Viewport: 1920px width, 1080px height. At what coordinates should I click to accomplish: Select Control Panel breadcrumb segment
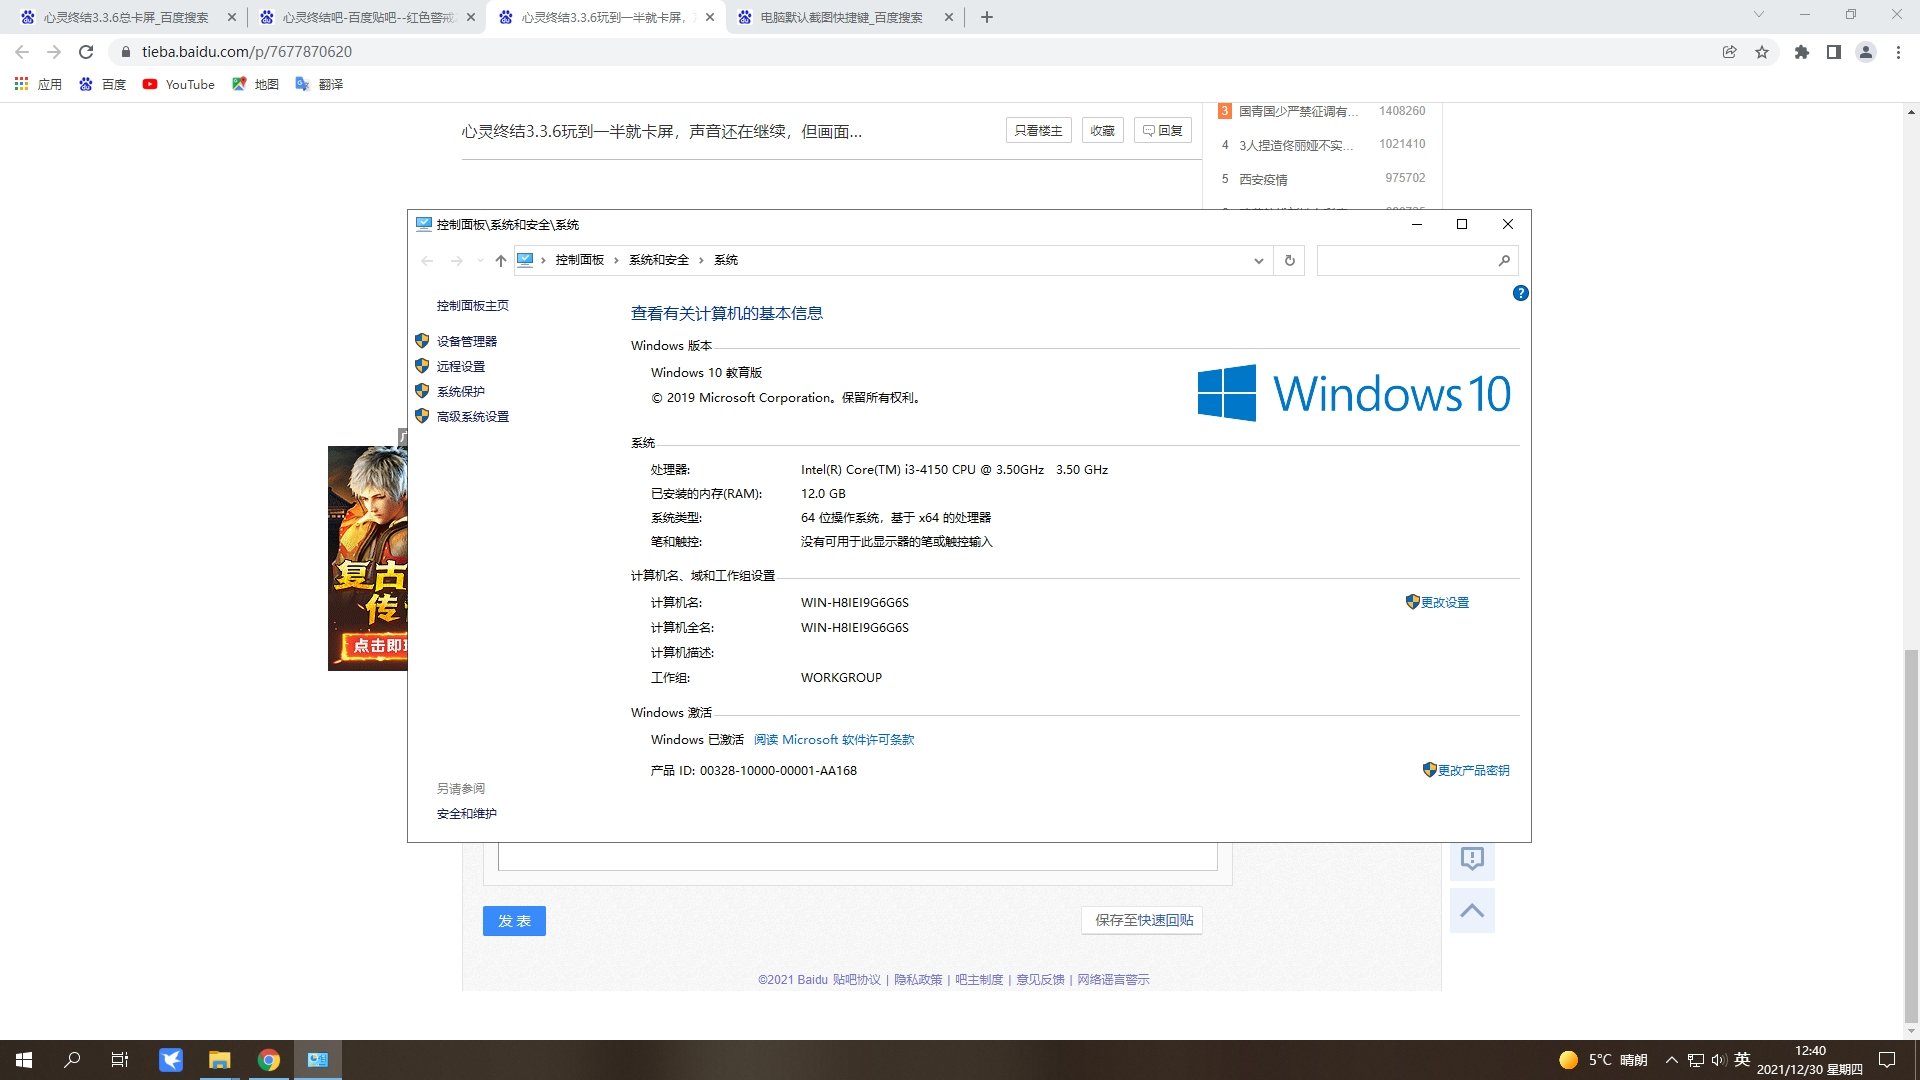click(579, 260)
